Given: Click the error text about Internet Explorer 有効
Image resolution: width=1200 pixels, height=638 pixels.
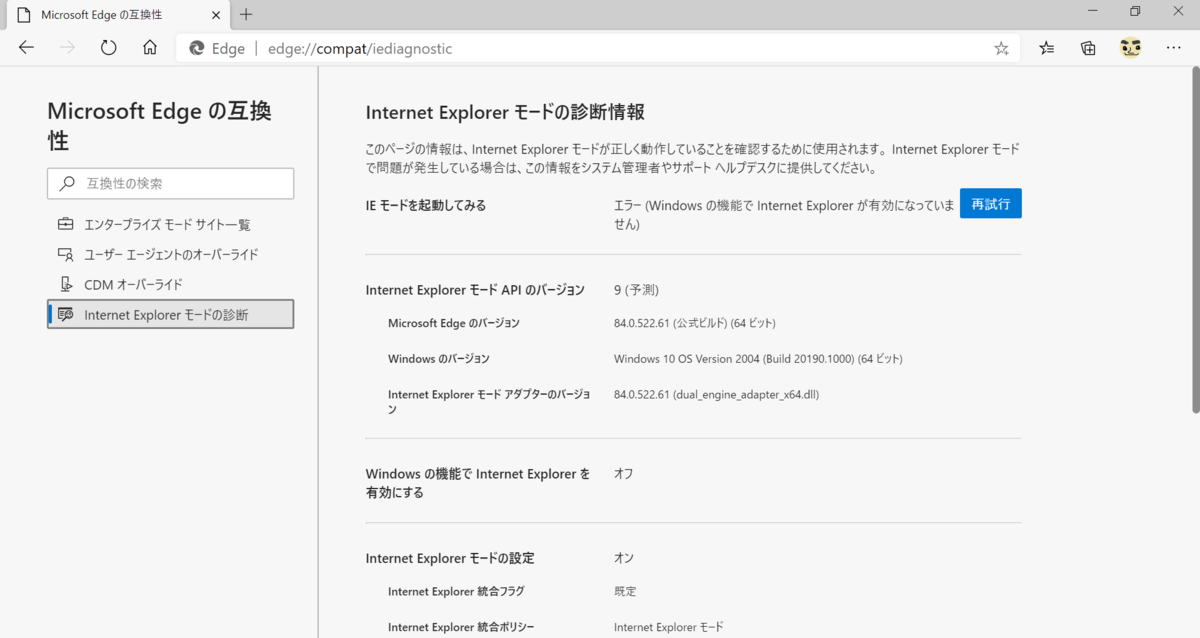Looking at the screenshot, I should pyautogui.click(x=784, y=214).
